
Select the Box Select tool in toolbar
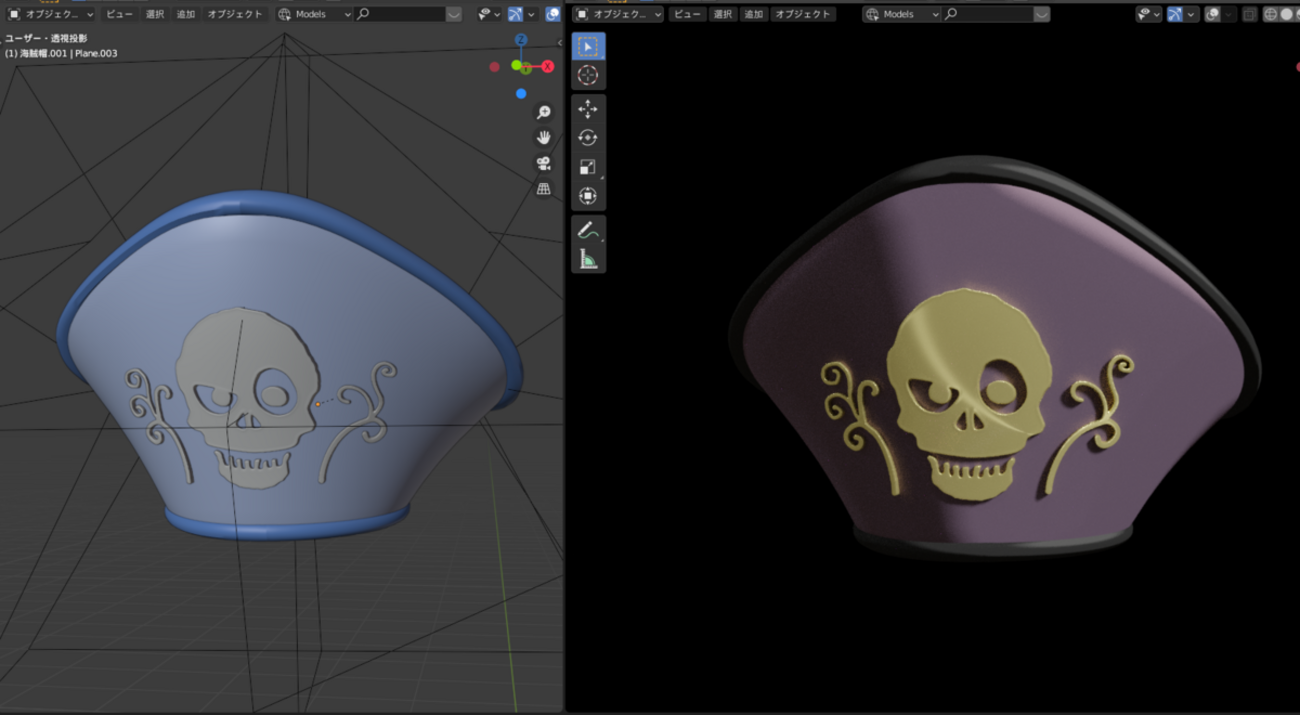pos(588,47)
